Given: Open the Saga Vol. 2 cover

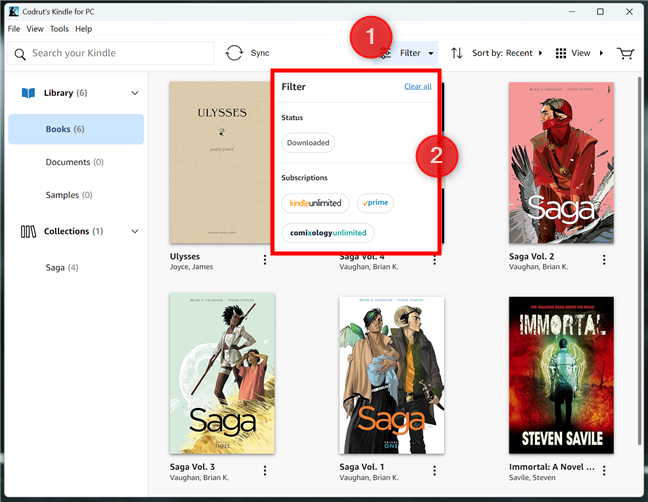Looking at the screenshot, I should (561, 163).
